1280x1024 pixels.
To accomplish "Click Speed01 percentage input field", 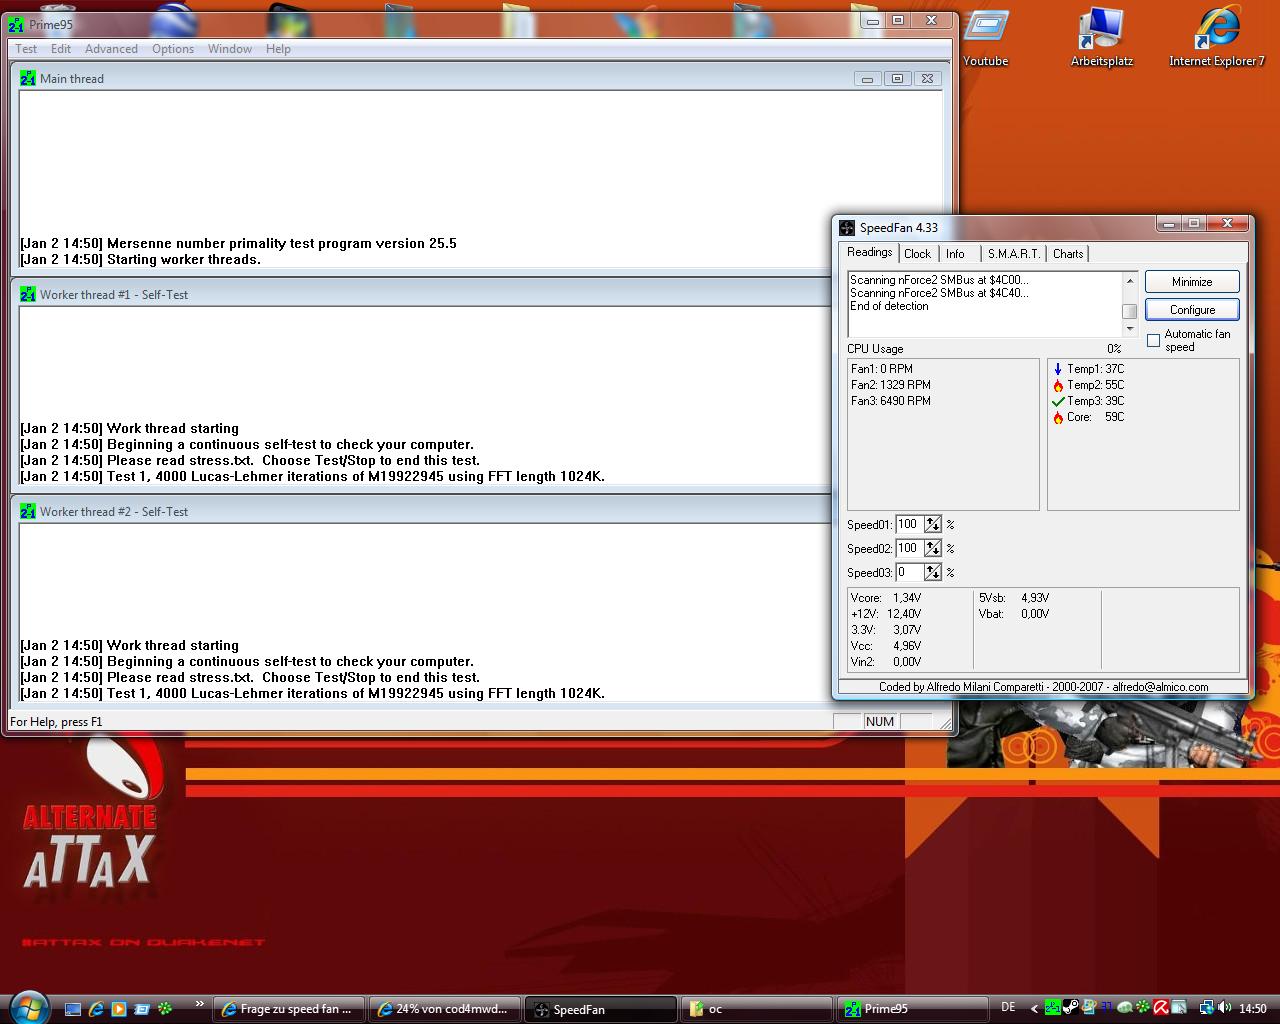I will pos(910,524).
